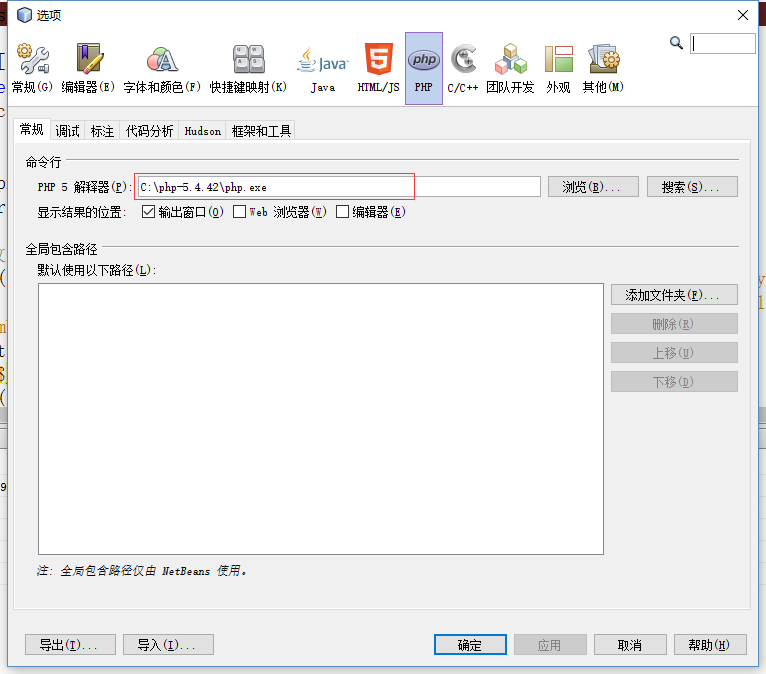Switch to the 代码分析 tab
The width and height of the screenshot is (766, 674).
coord(149,131)
